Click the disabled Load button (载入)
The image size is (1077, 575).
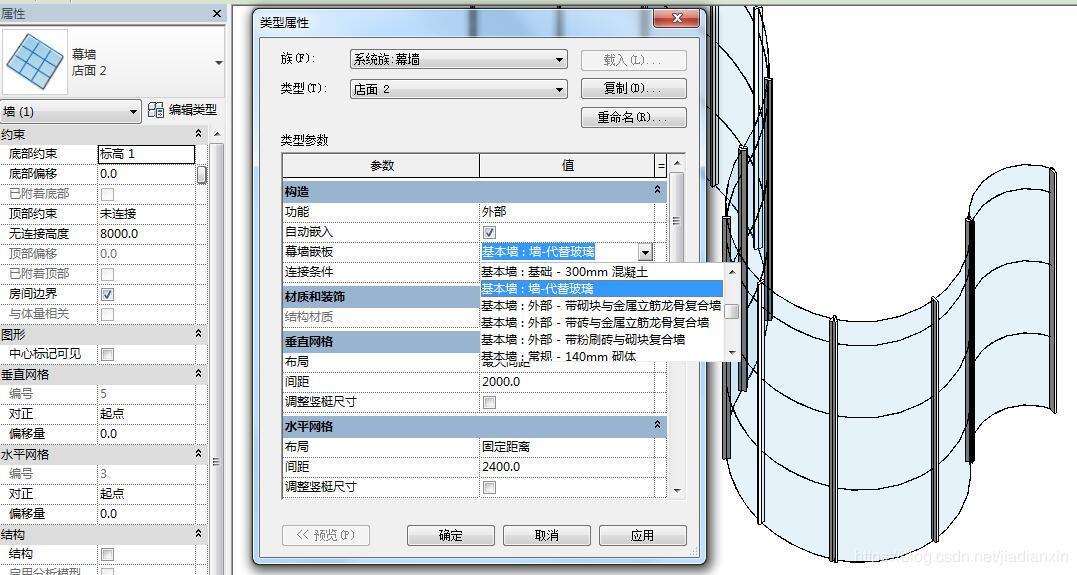(x=633, y=60)
